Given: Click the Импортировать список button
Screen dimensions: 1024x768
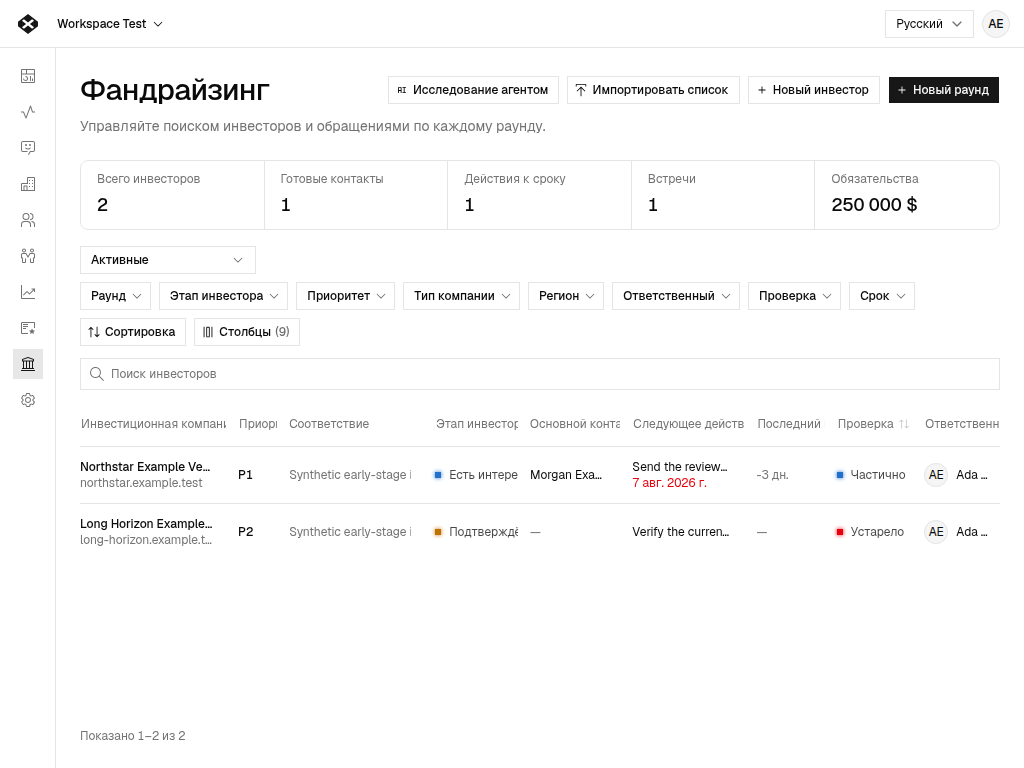Looking at the screenshot, I should (653, 90).
